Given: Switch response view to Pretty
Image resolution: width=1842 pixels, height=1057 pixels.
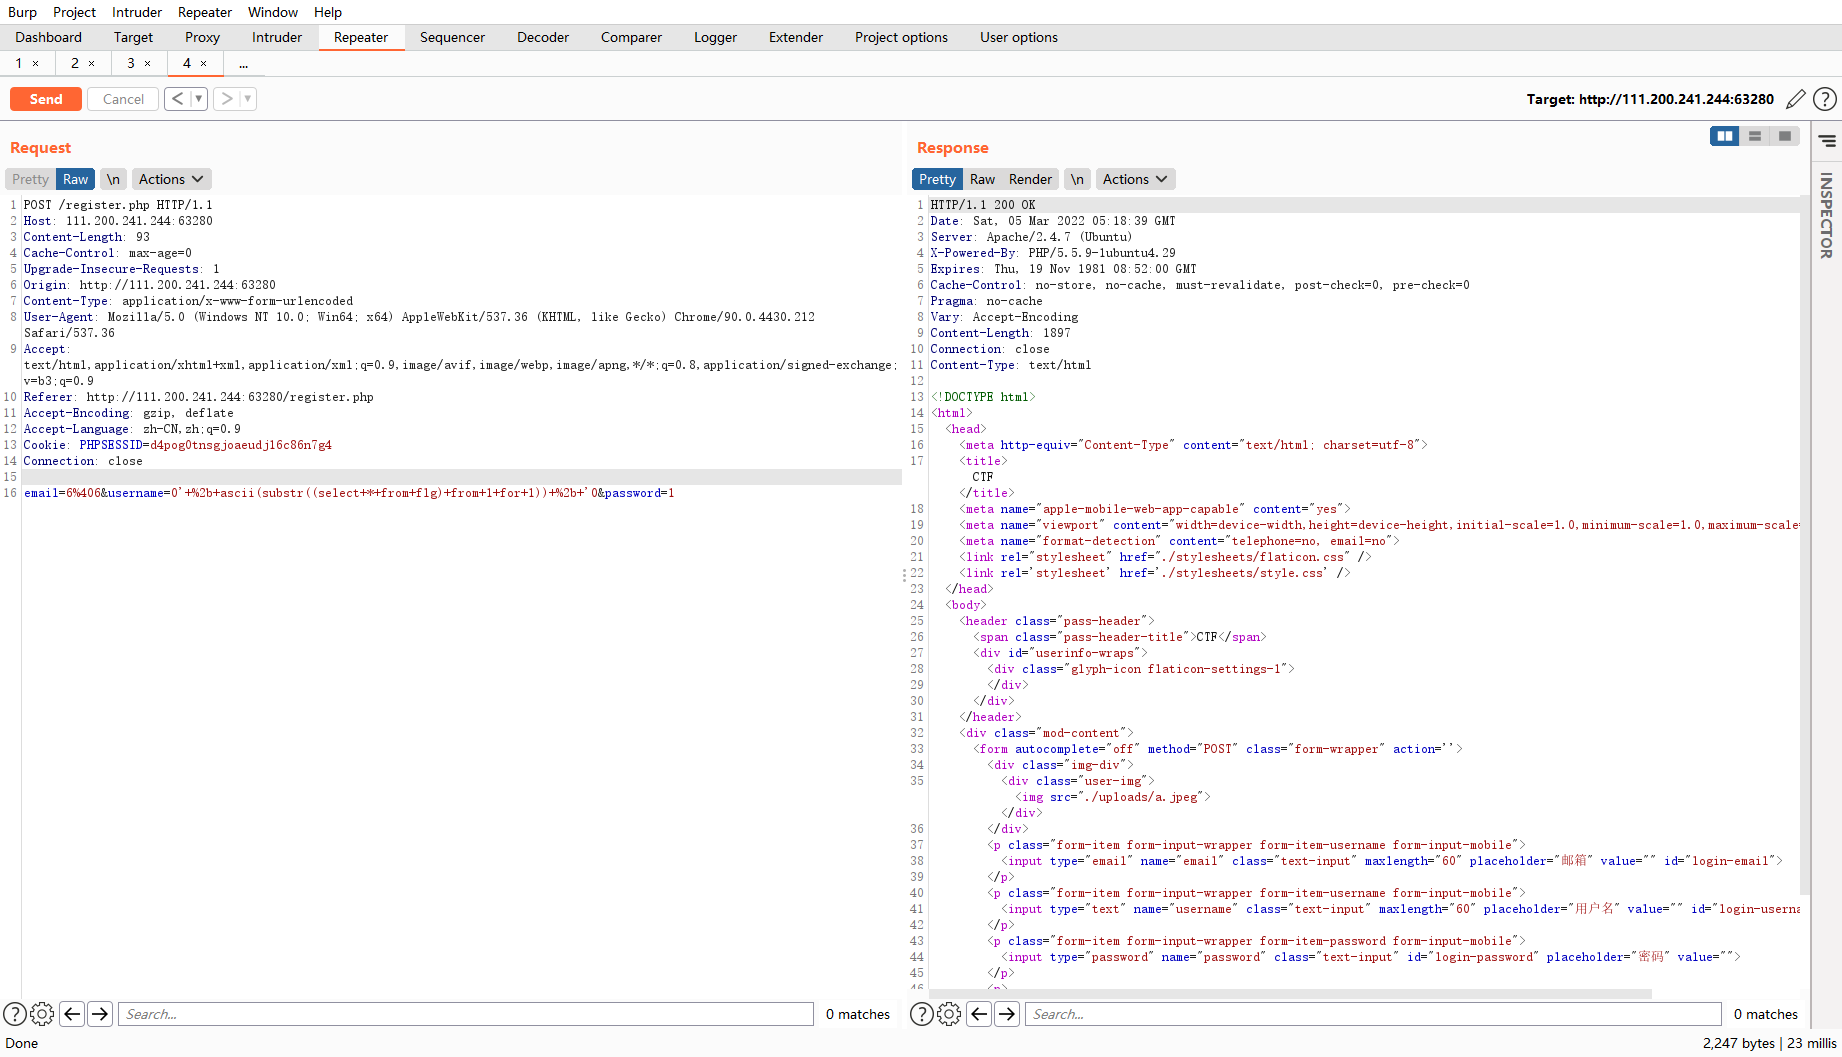Looking at the screenshot, I should click(x=937, y=179).
